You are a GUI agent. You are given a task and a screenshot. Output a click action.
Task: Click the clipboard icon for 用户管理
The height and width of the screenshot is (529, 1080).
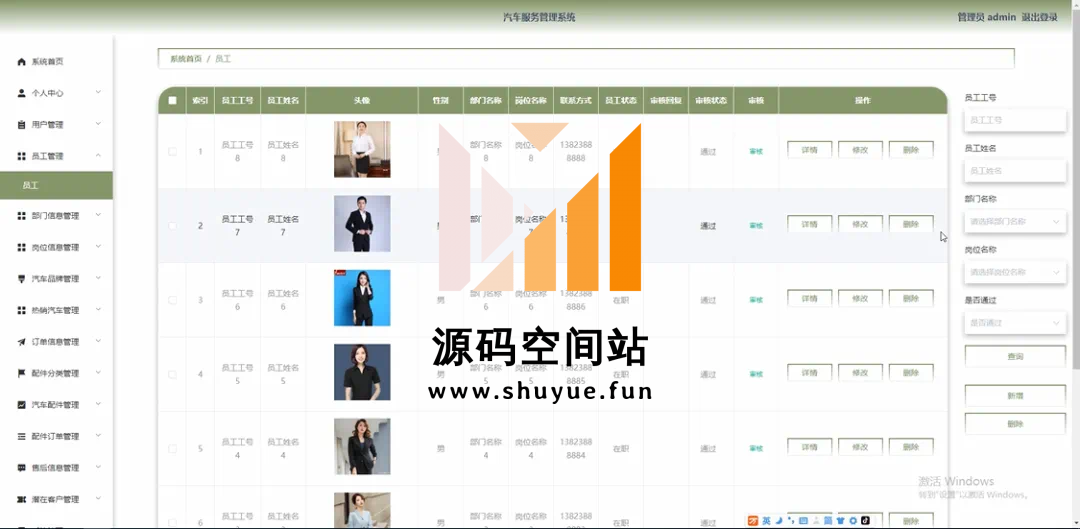pos(21,125)
